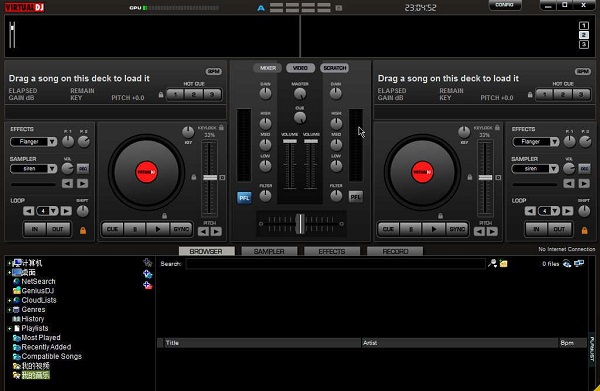Click SYNC on the right deck

point(457,229)
